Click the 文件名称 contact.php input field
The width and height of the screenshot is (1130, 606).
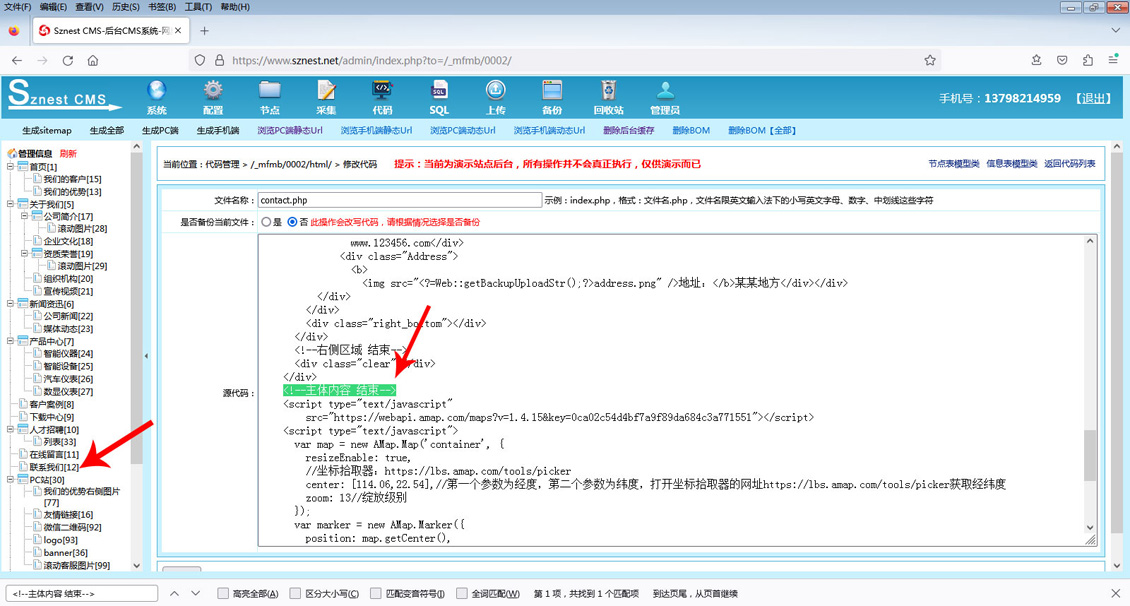[x=399, y=200]
